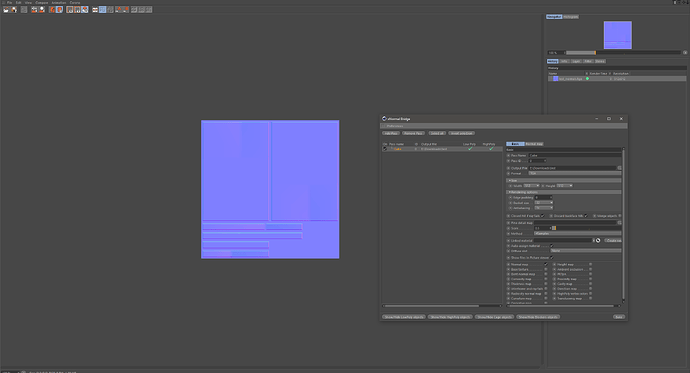Image resolution: width=690 pixels, height=373 pixels.
Task: Toggle Show files in Picture viewer checkbox
Action: (x=551, y=258)
